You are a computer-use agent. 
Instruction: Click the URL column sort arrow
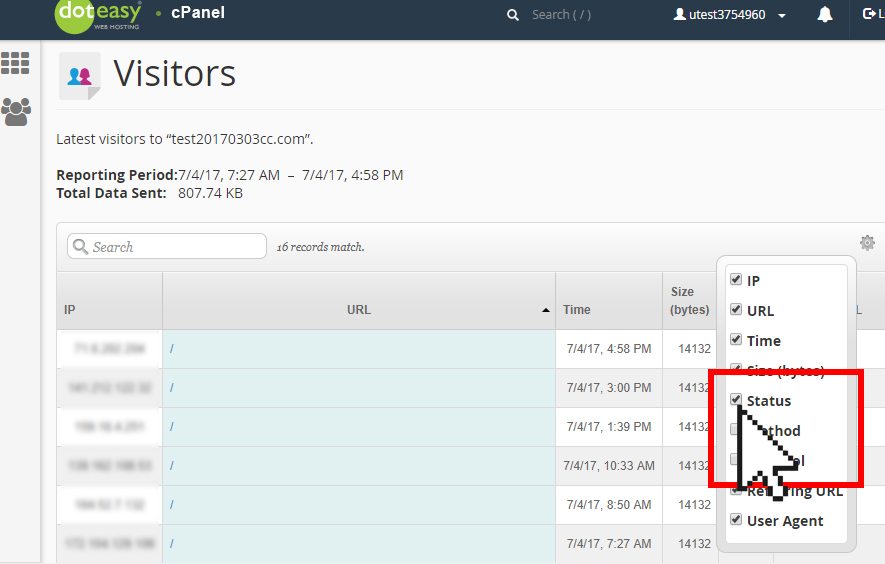coord(545,310)
